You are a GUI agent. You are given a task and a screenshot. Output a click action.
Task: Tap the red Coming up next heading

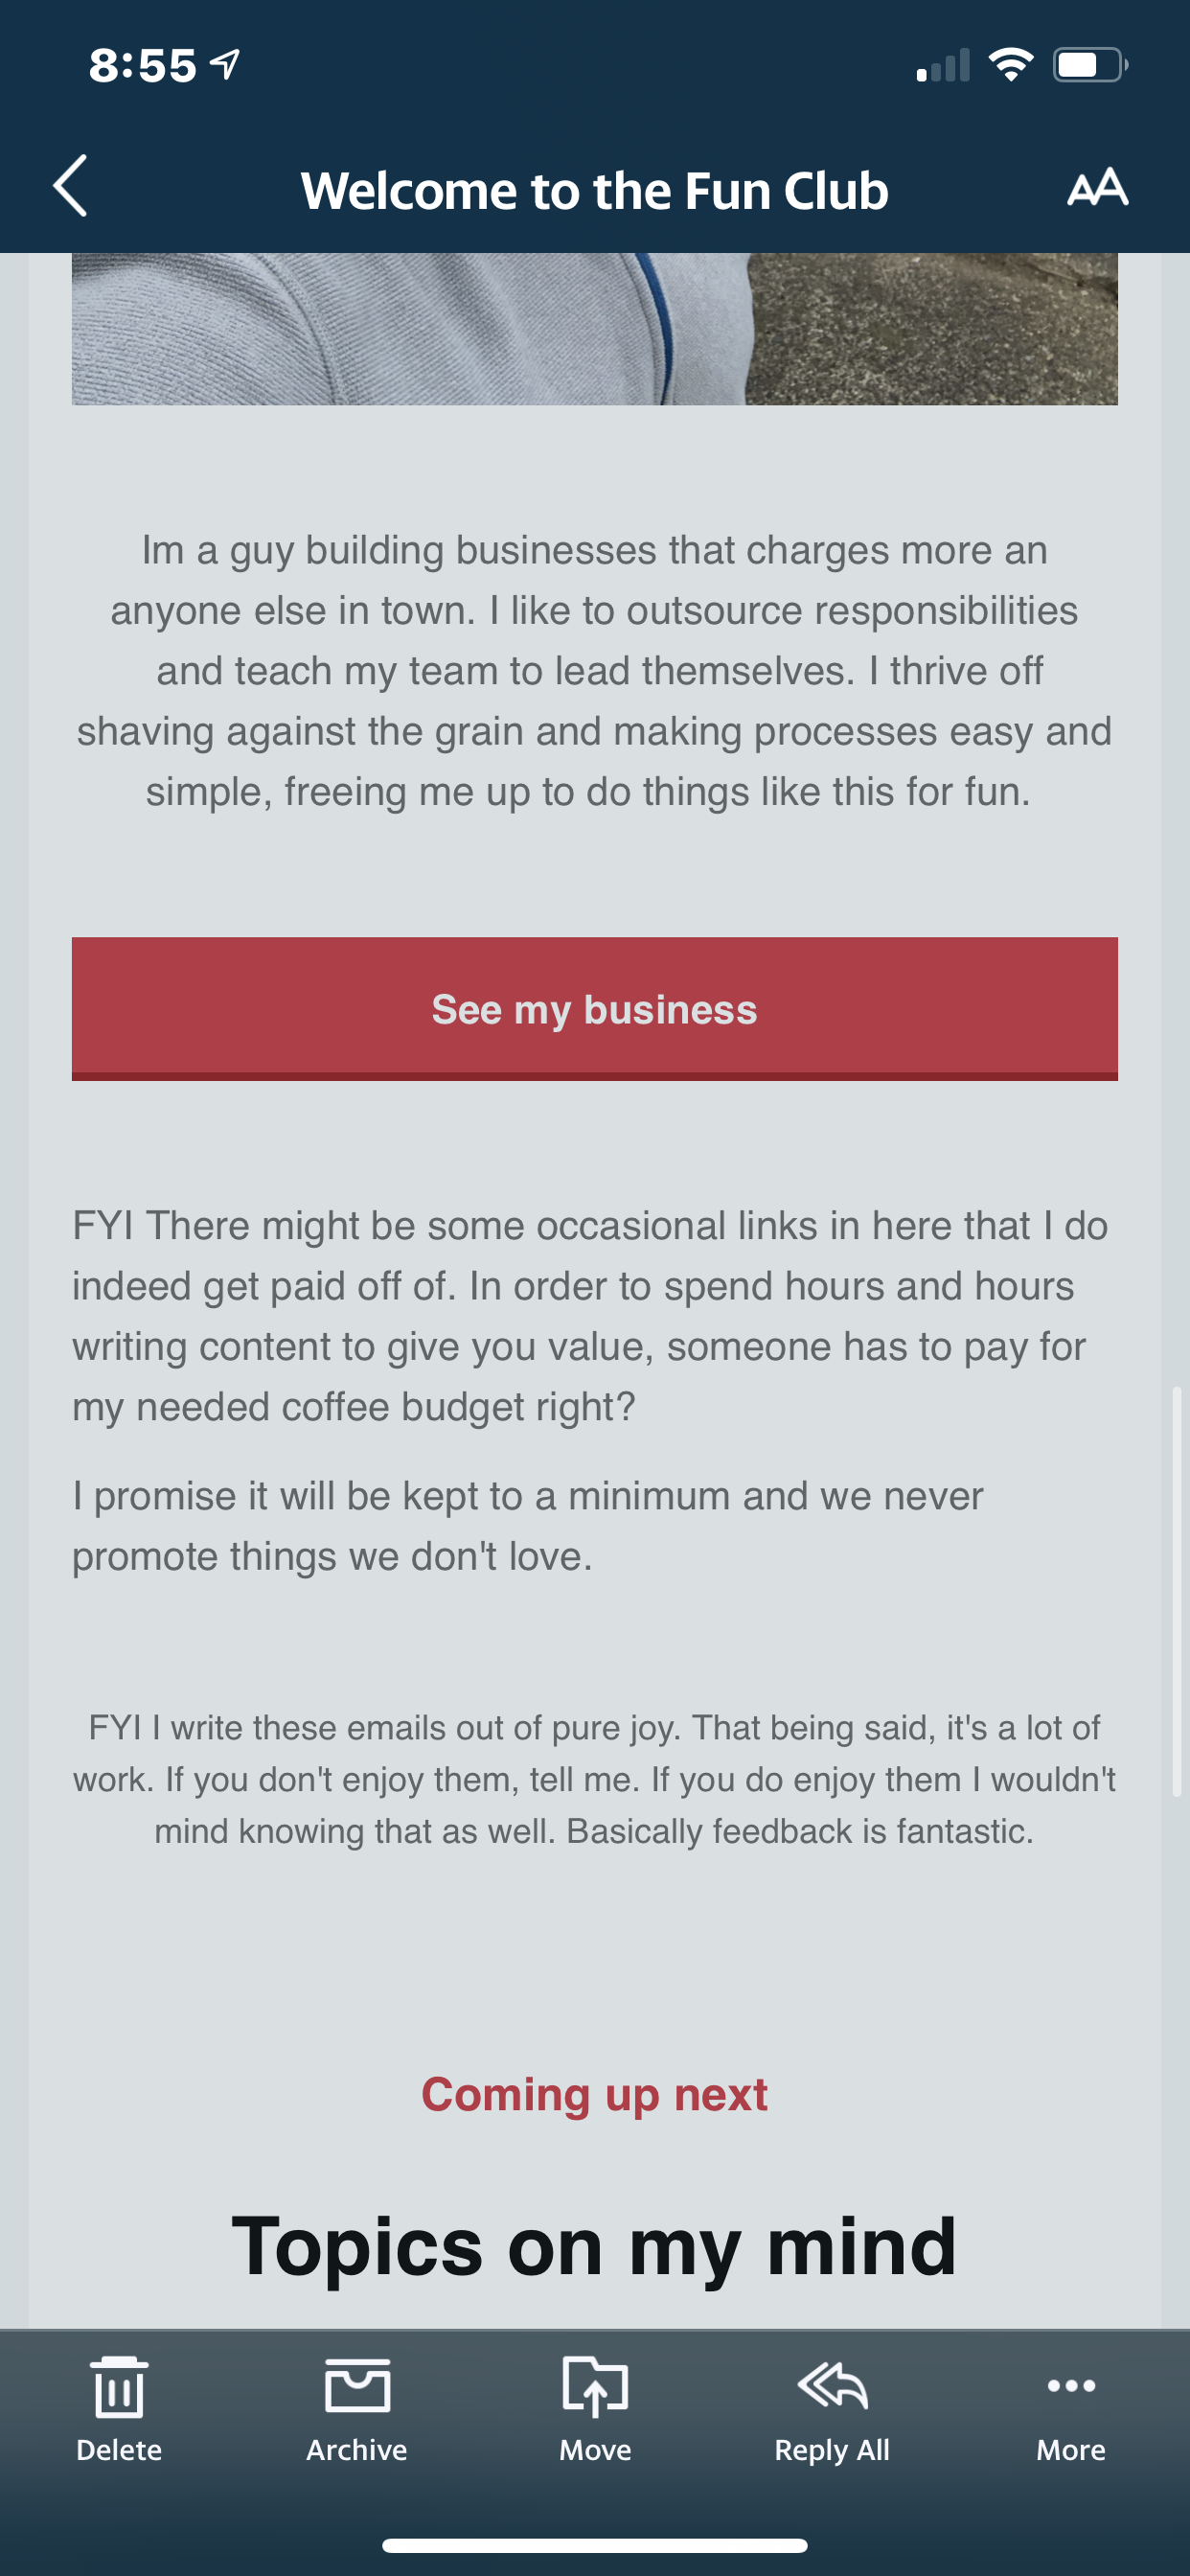[594, 2094]
